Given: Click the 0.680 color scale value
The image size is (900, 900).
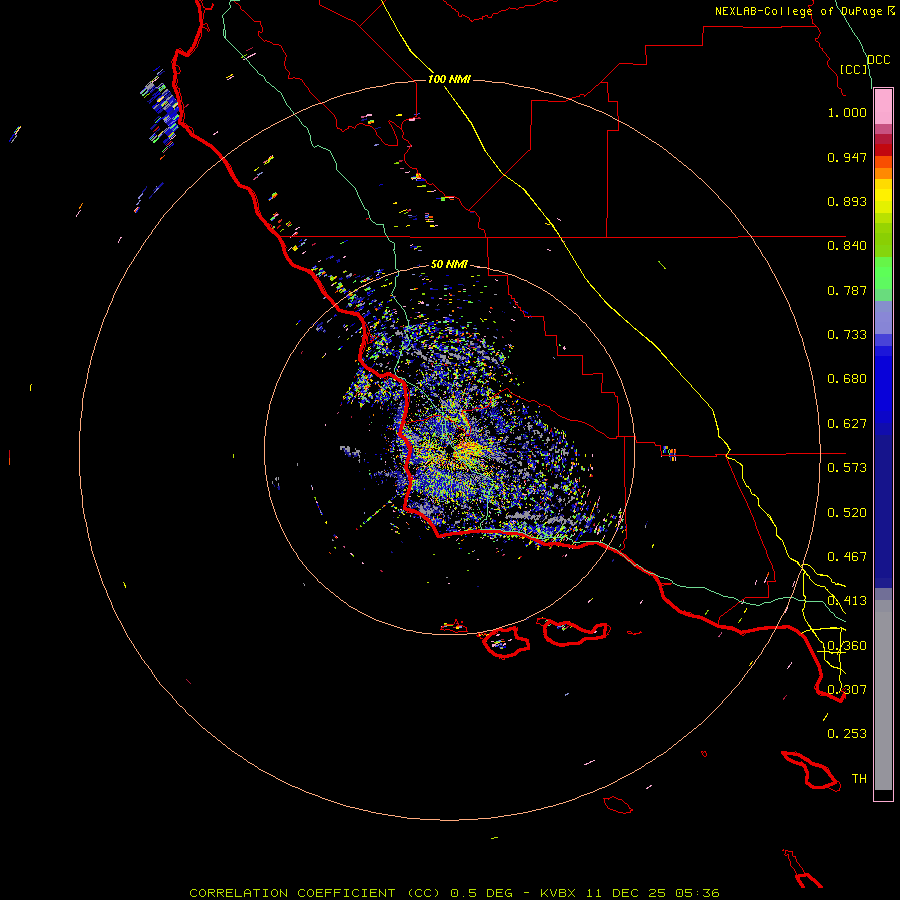Looking at the screenshot, I should tap(847, 379).
